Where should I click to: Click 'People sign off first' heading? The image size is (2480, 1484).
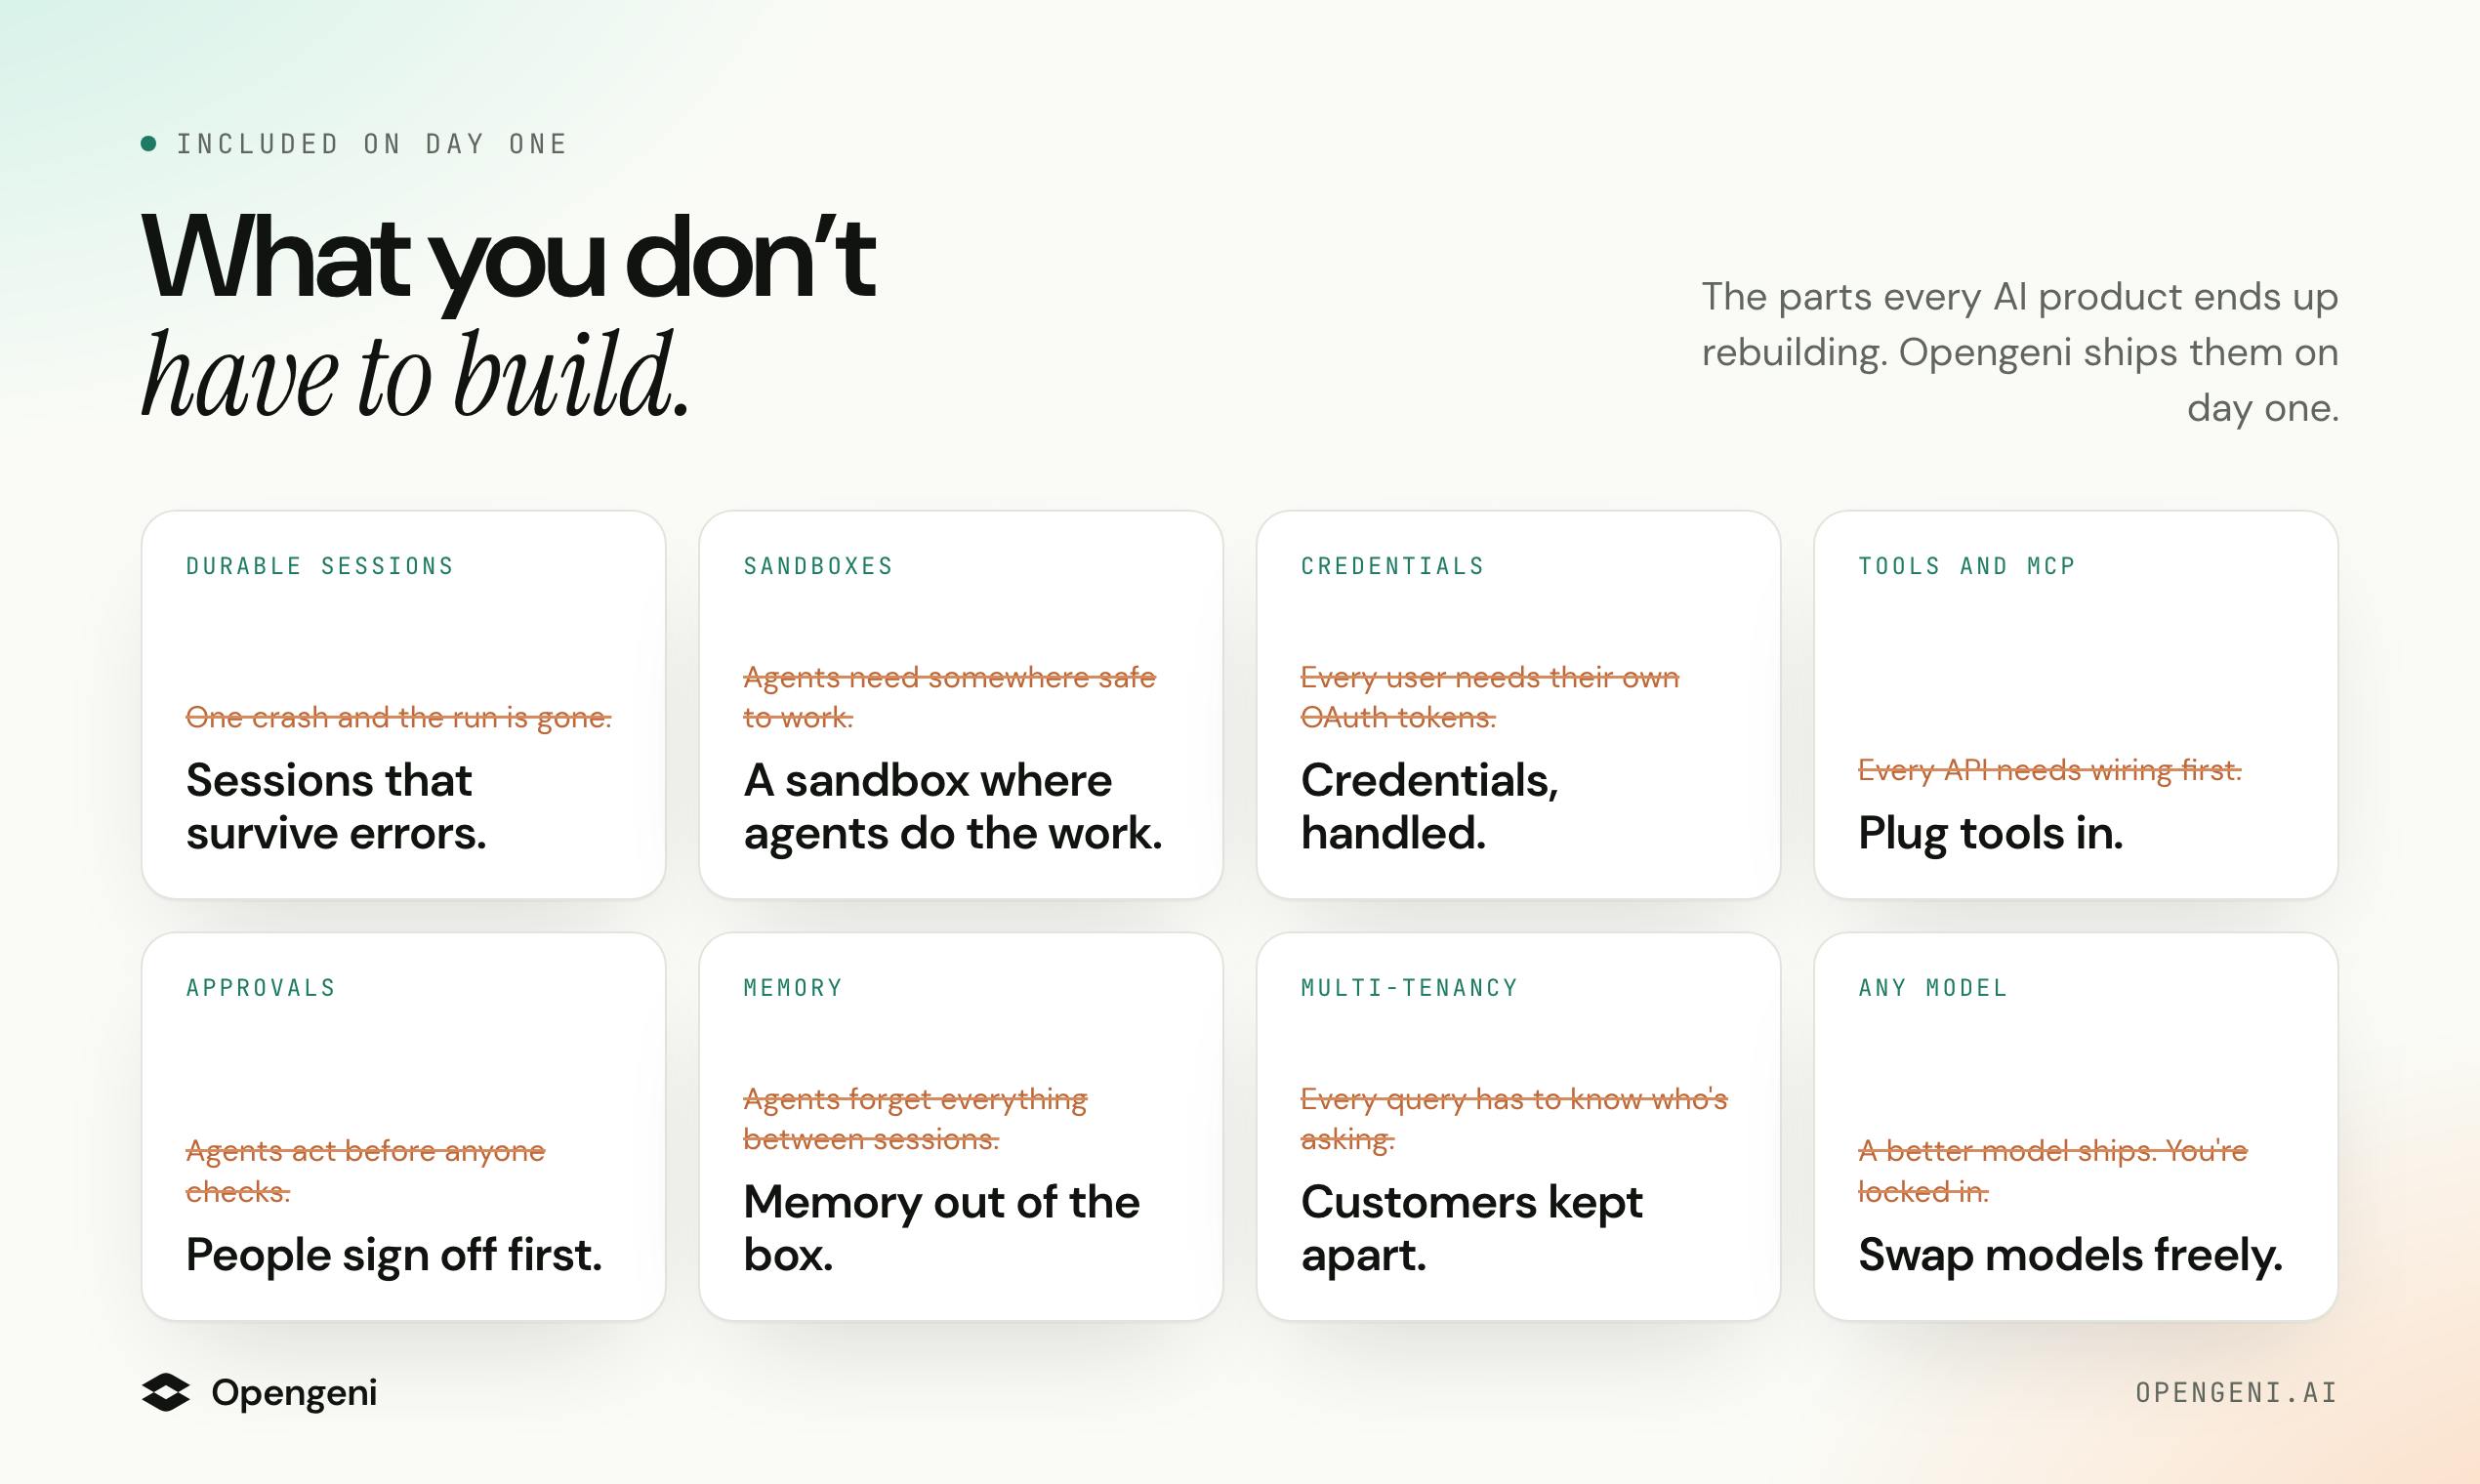394,1255
